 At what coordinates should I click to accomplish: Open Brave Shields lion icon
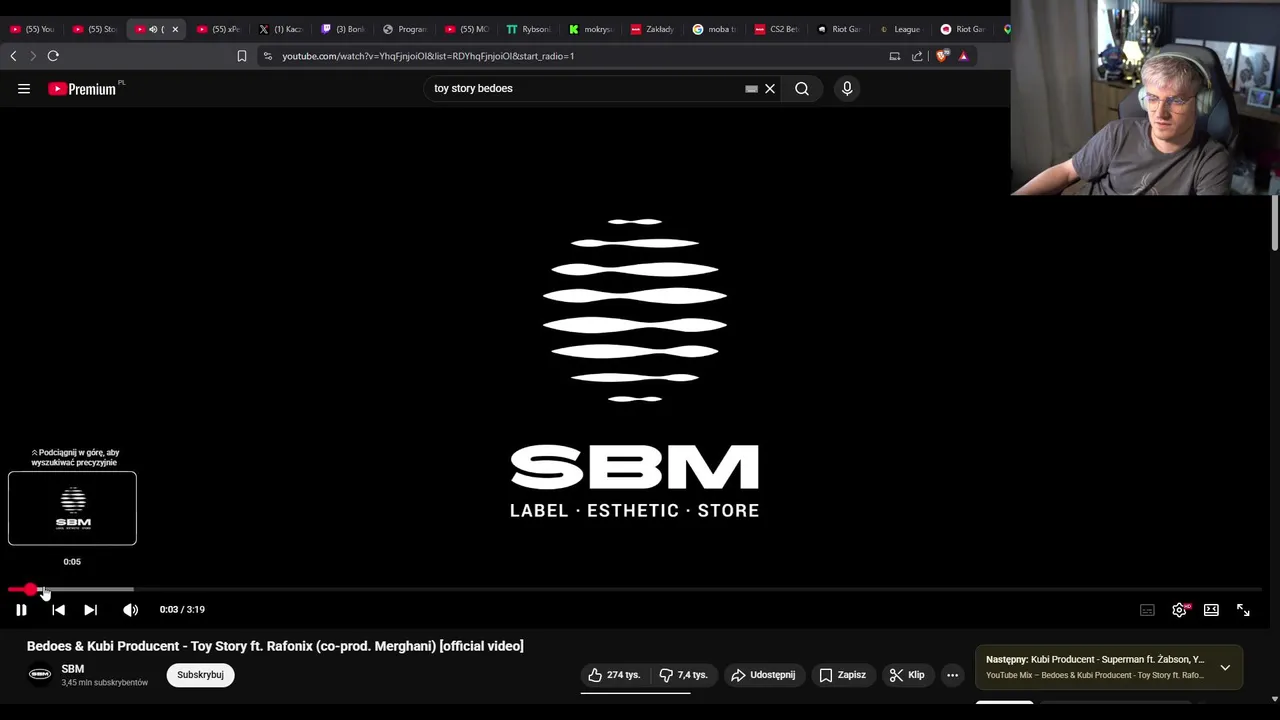coord(942,56)
